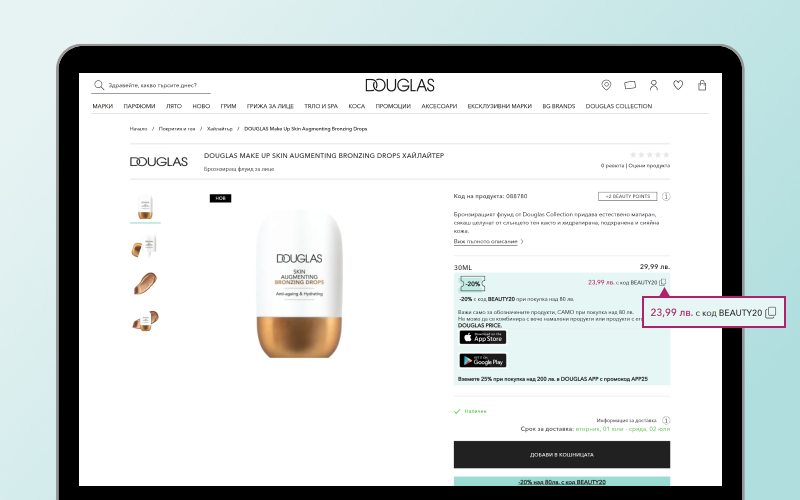Rate product using the star rating
This screenshot has height=500, width=800.
point(649,155)
